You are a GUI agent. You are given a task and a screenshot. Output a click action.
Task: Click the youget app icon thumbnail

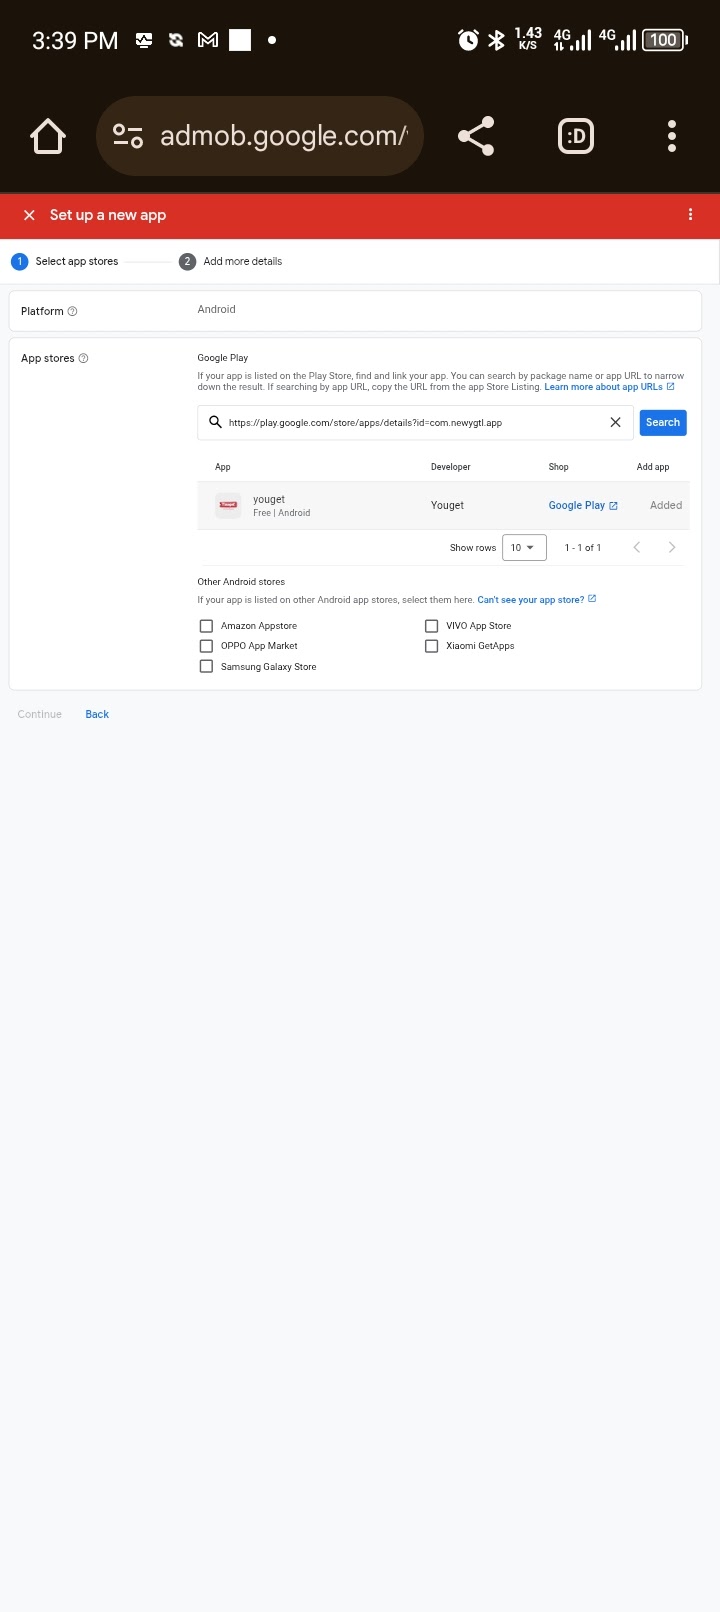pyautogui.click(x=228, y=505)
